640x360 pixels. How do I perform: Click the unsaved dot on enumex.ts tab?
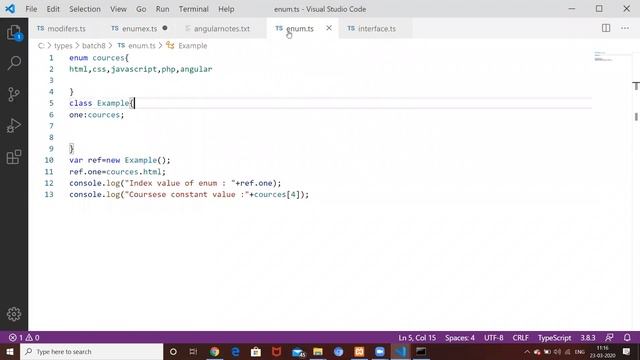coord(165,28)
